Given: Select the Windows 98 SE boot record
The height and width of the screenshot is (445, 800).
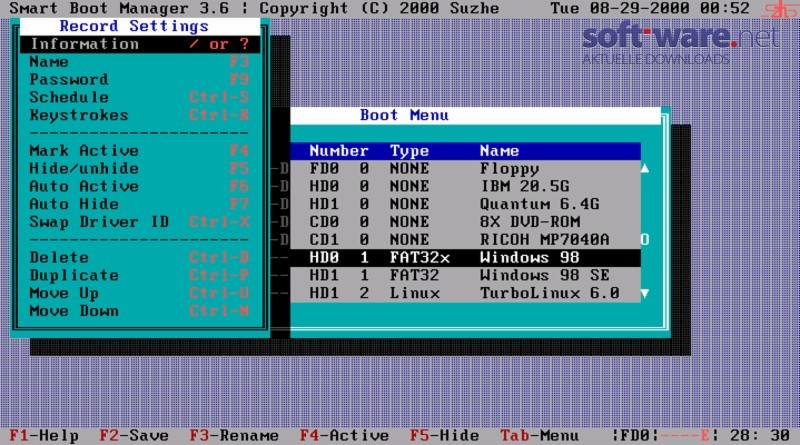Looking at the screenshot, I should coord(465,275).
